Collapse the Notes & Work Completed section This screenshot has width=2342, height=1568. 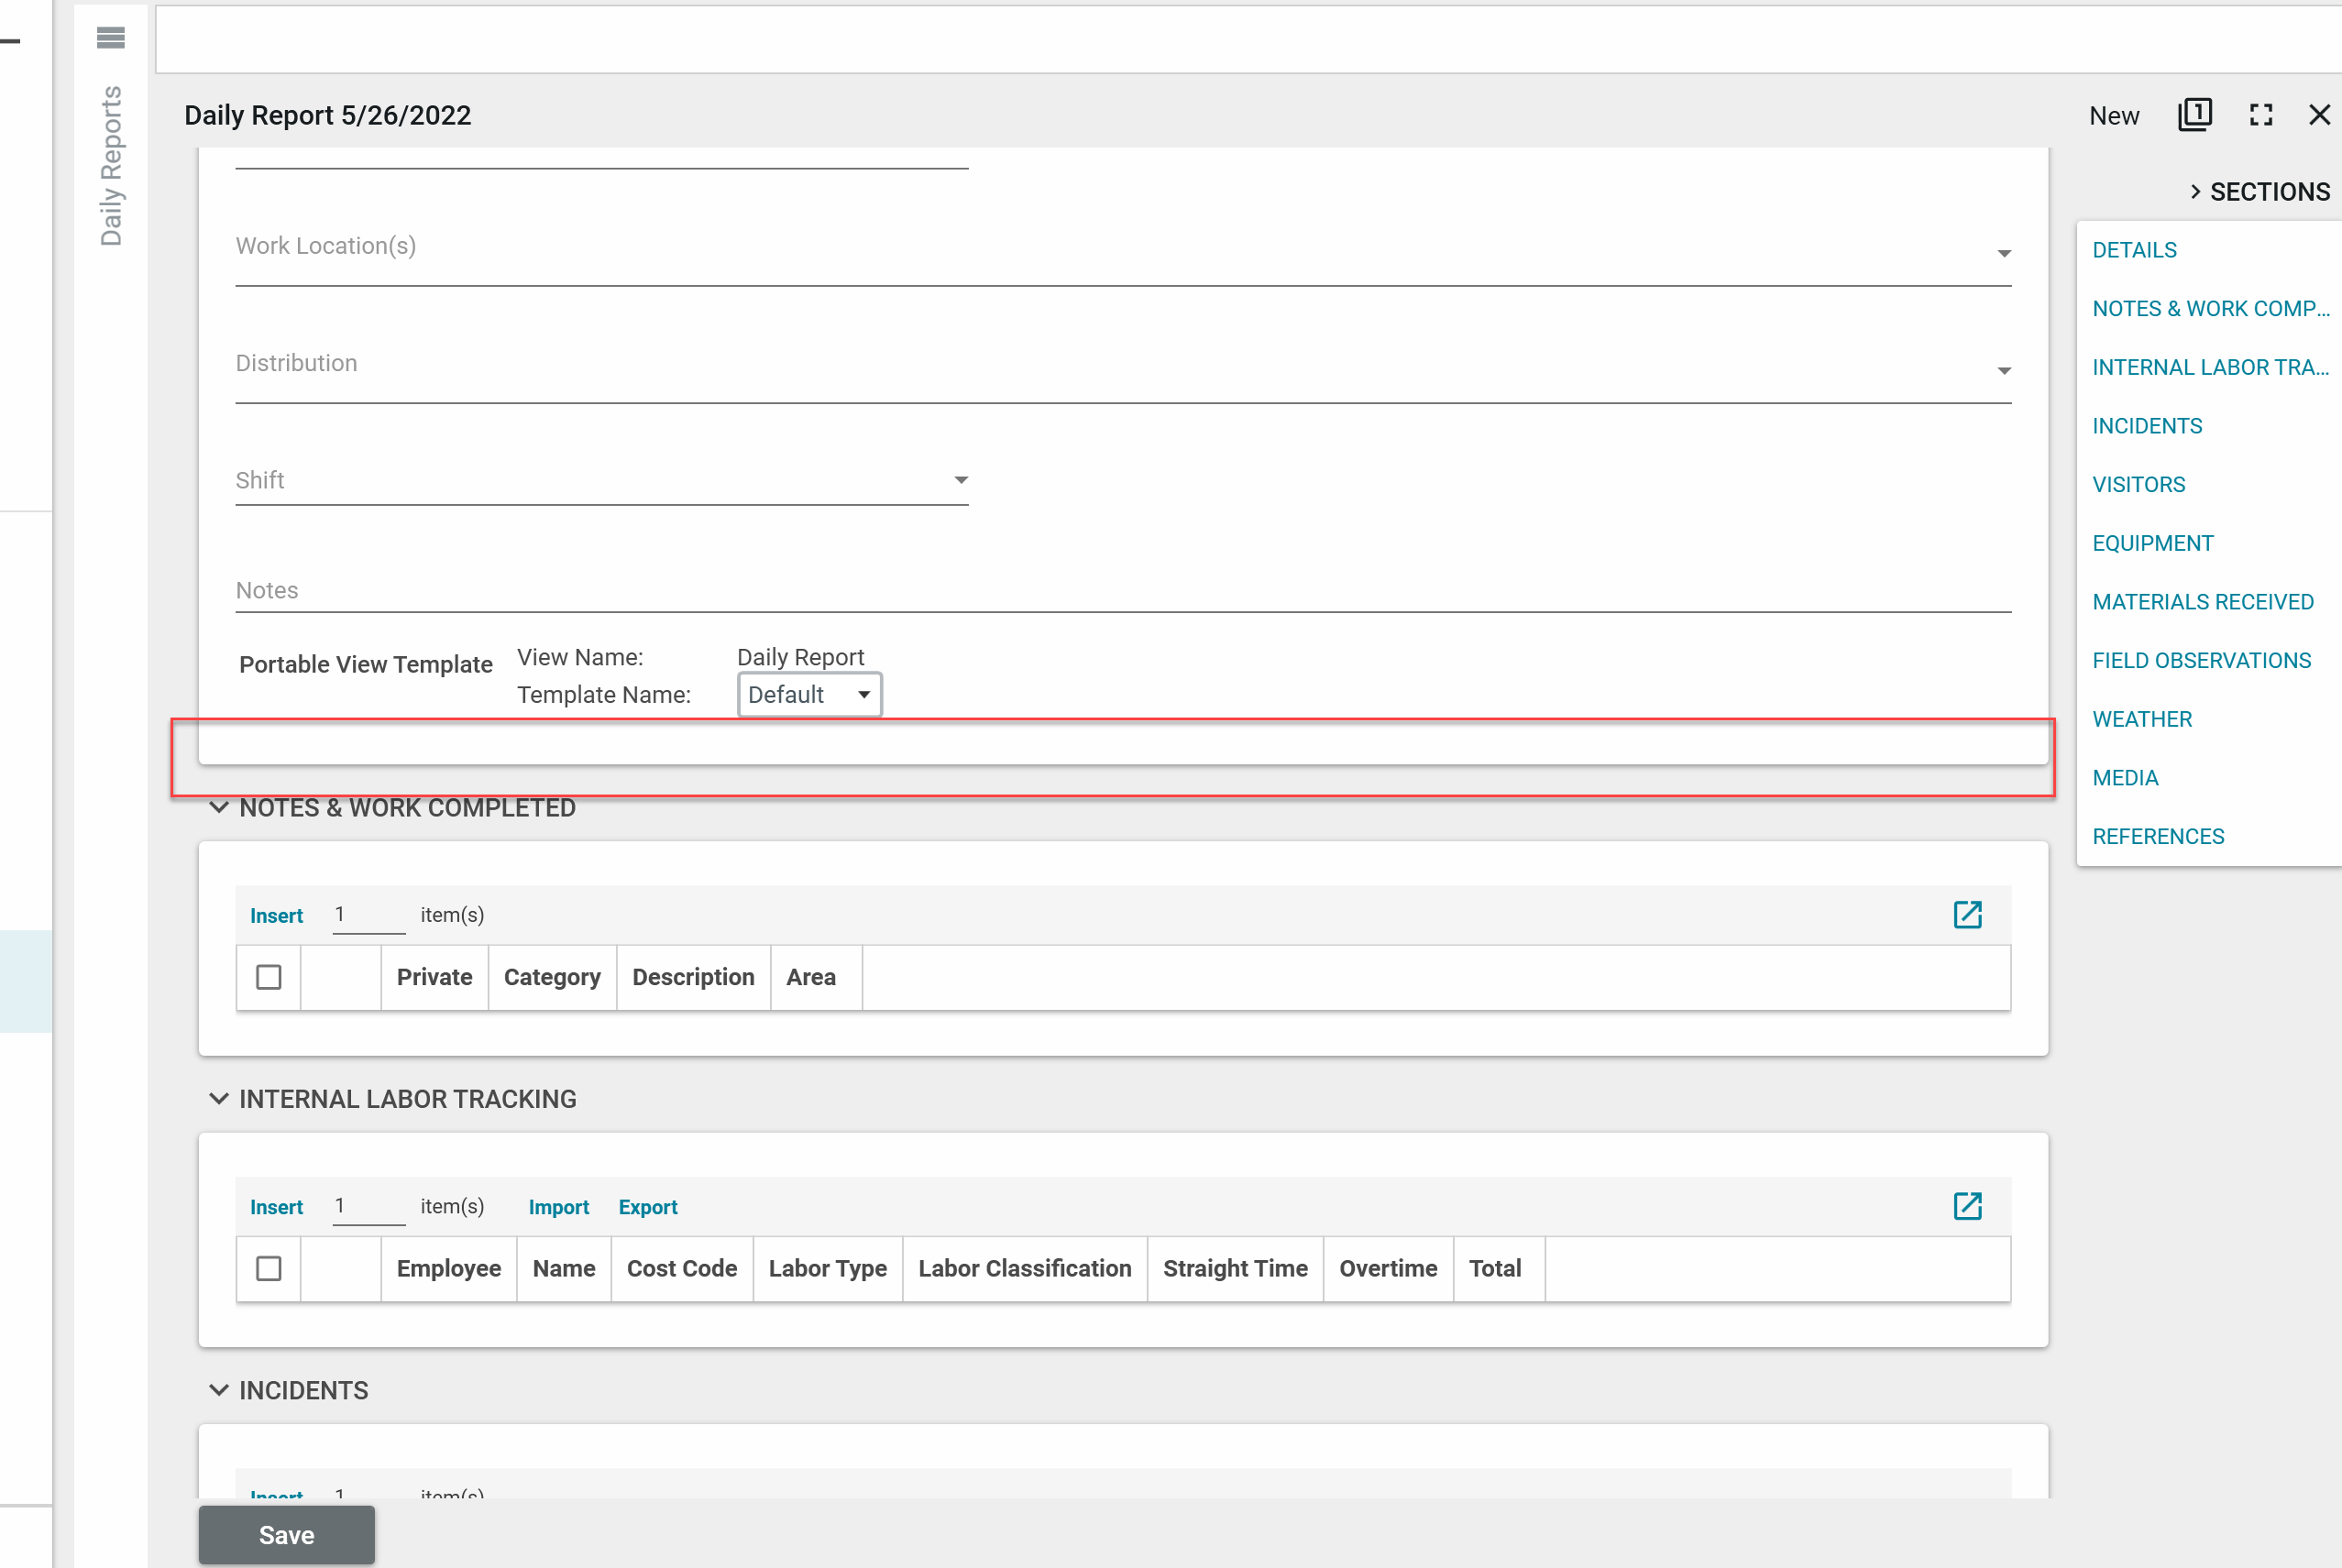[218, 807]
